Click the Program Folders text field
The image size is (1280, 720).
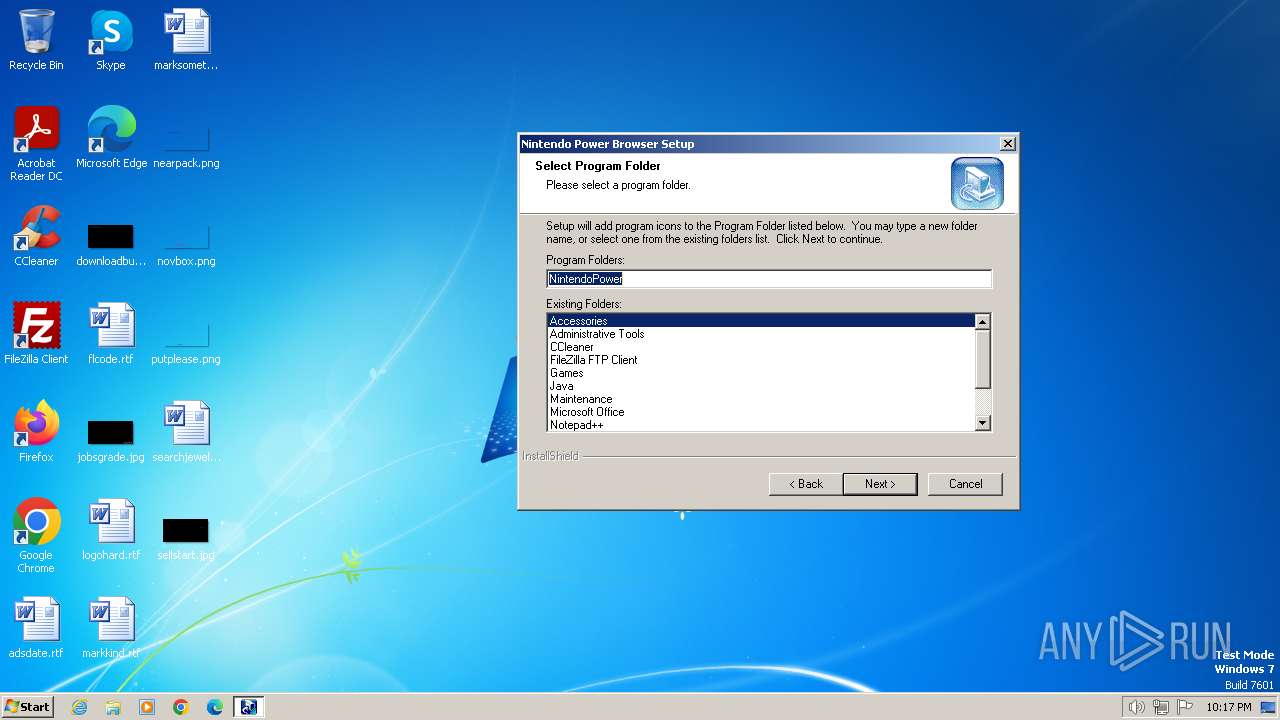(769, 279)
